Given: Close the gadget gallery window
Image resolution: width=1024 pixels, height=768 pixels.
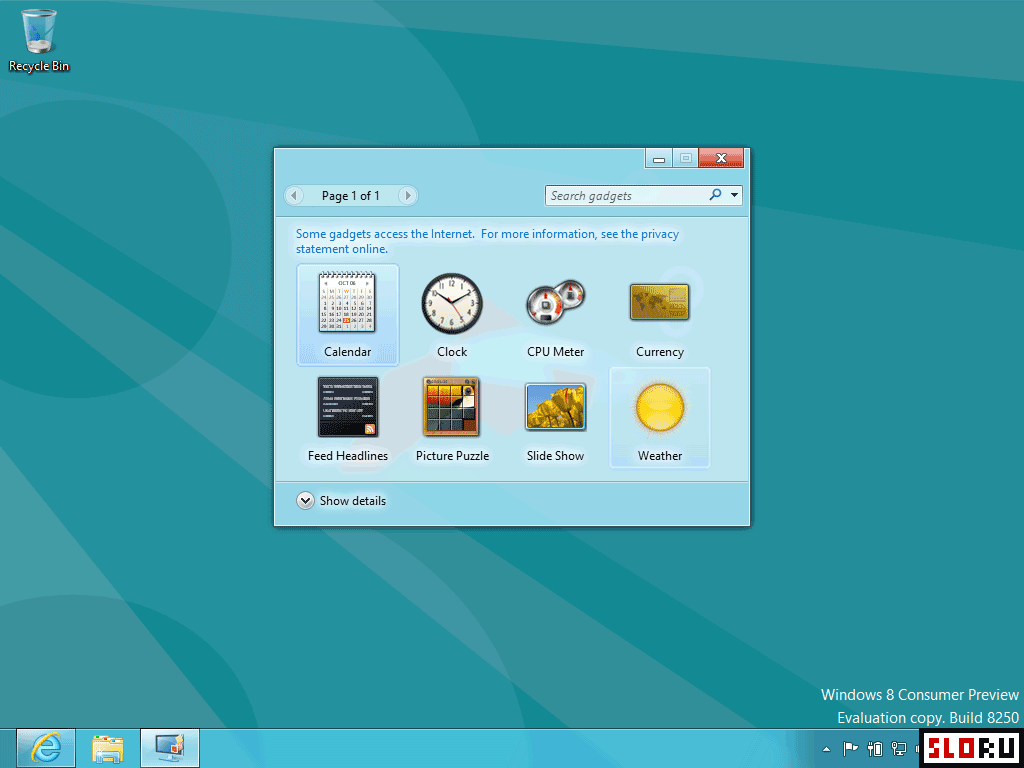Looking at the screenshot, I should pos(721,158).
